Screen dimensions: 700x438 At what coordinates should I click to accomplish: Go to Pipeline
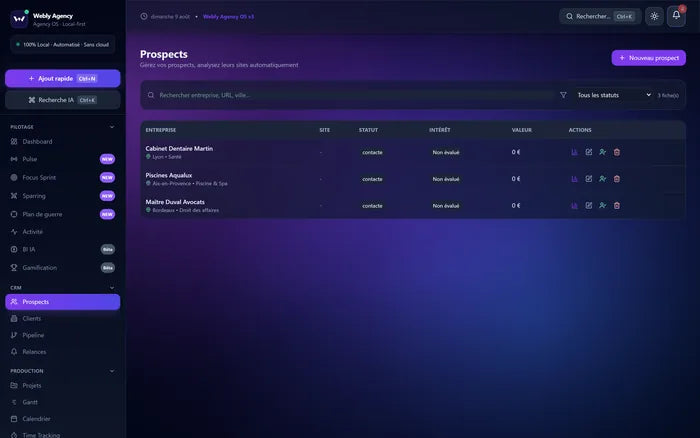(x=62, y=335)
